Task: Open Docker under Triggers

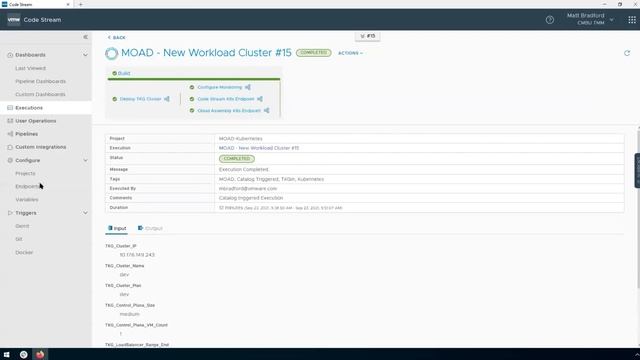Action: tap(24, 252)
